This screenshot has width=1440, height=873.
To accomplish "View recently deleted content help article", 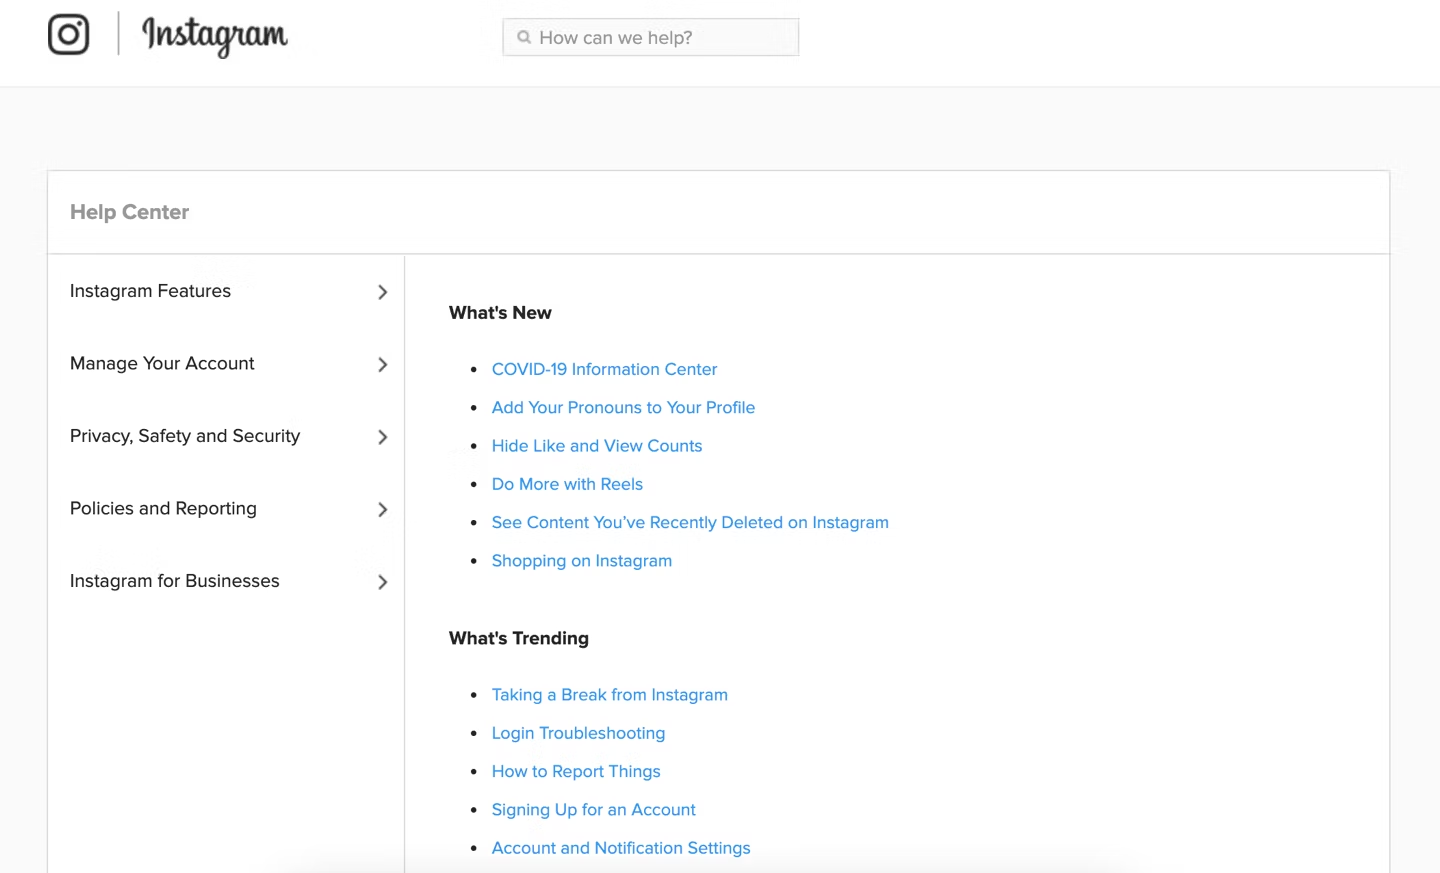I will (690, 522).
